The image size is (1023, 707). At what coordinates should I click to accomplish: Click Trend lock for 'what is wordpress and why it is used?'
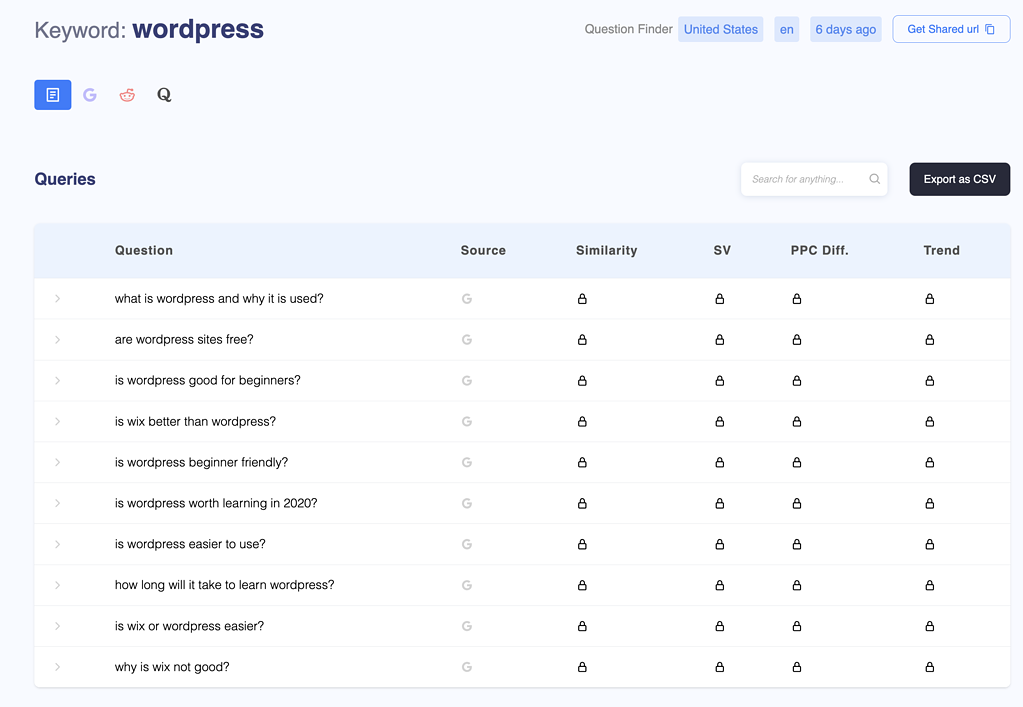[x=930, y=299]
